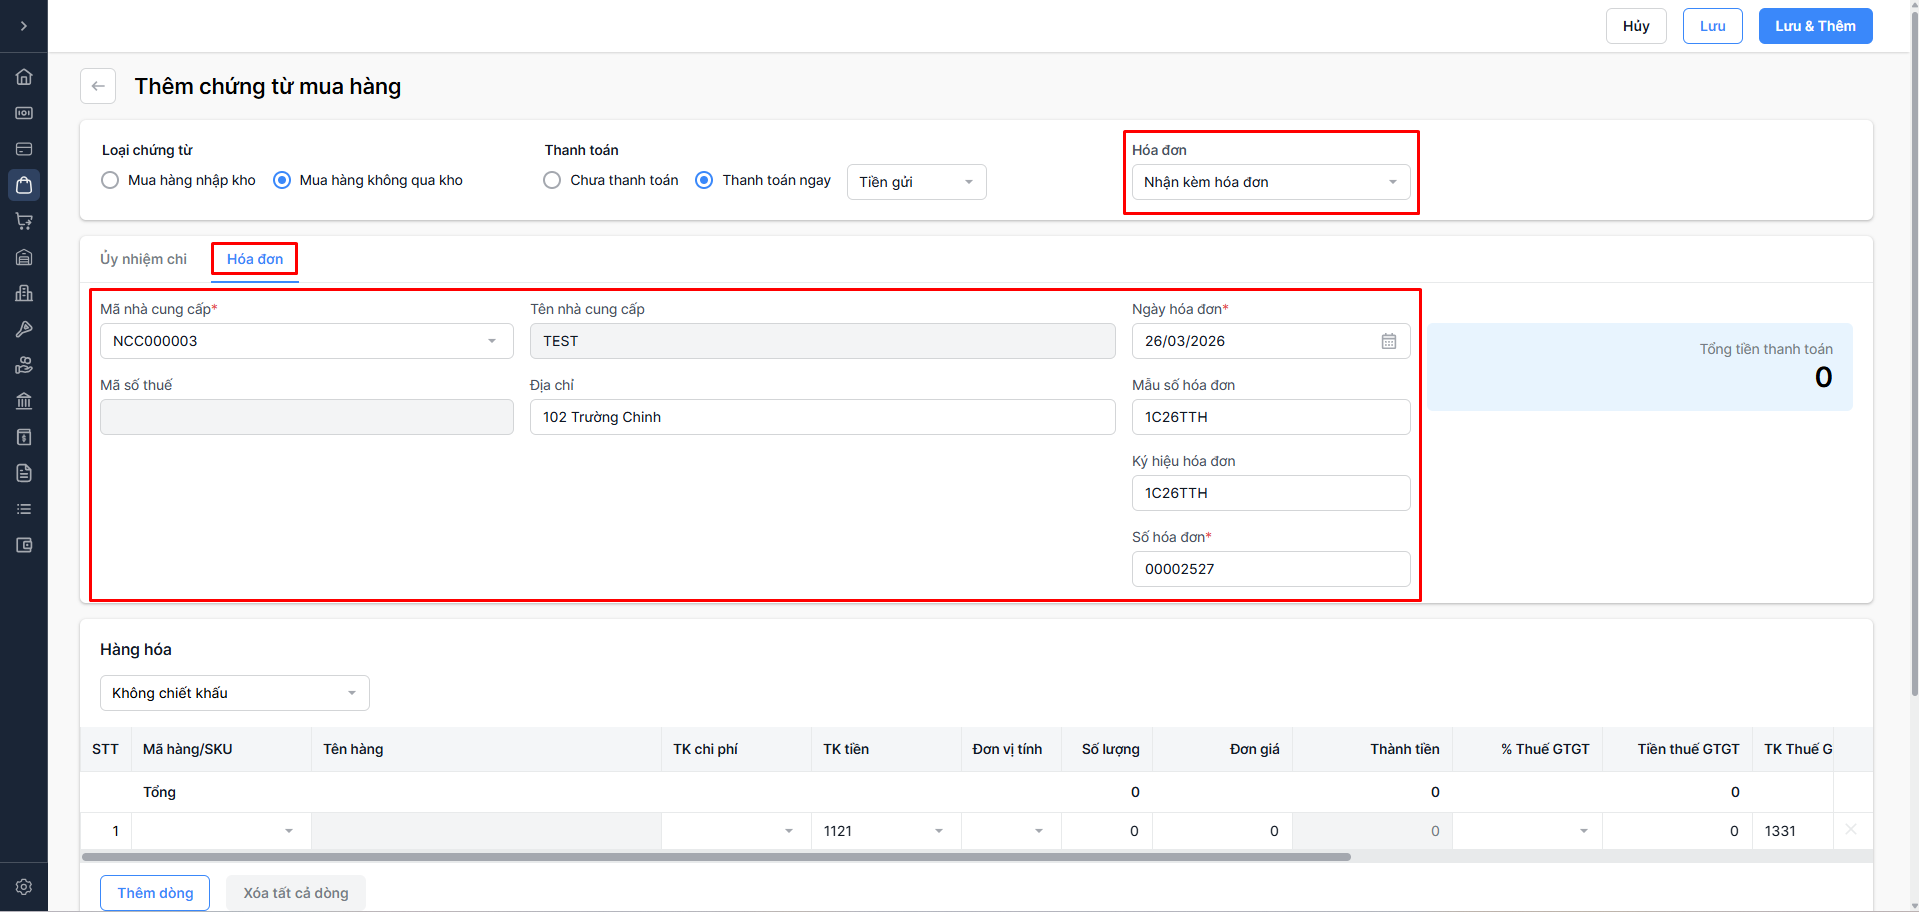Click the wallet icon in sidebar
The width and height of the screenshot is (1919, 912).
point(24,545)
